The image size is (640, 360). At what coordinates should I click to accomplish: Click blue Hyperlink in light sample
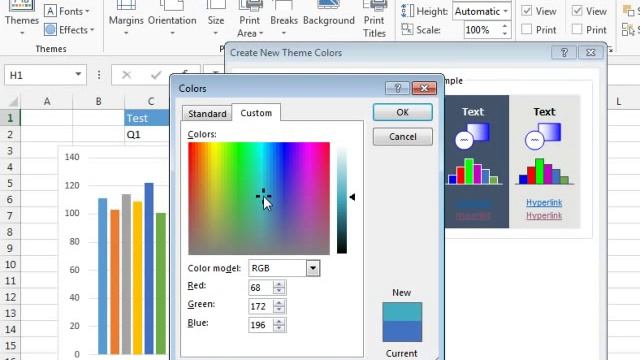coord(544,202)
